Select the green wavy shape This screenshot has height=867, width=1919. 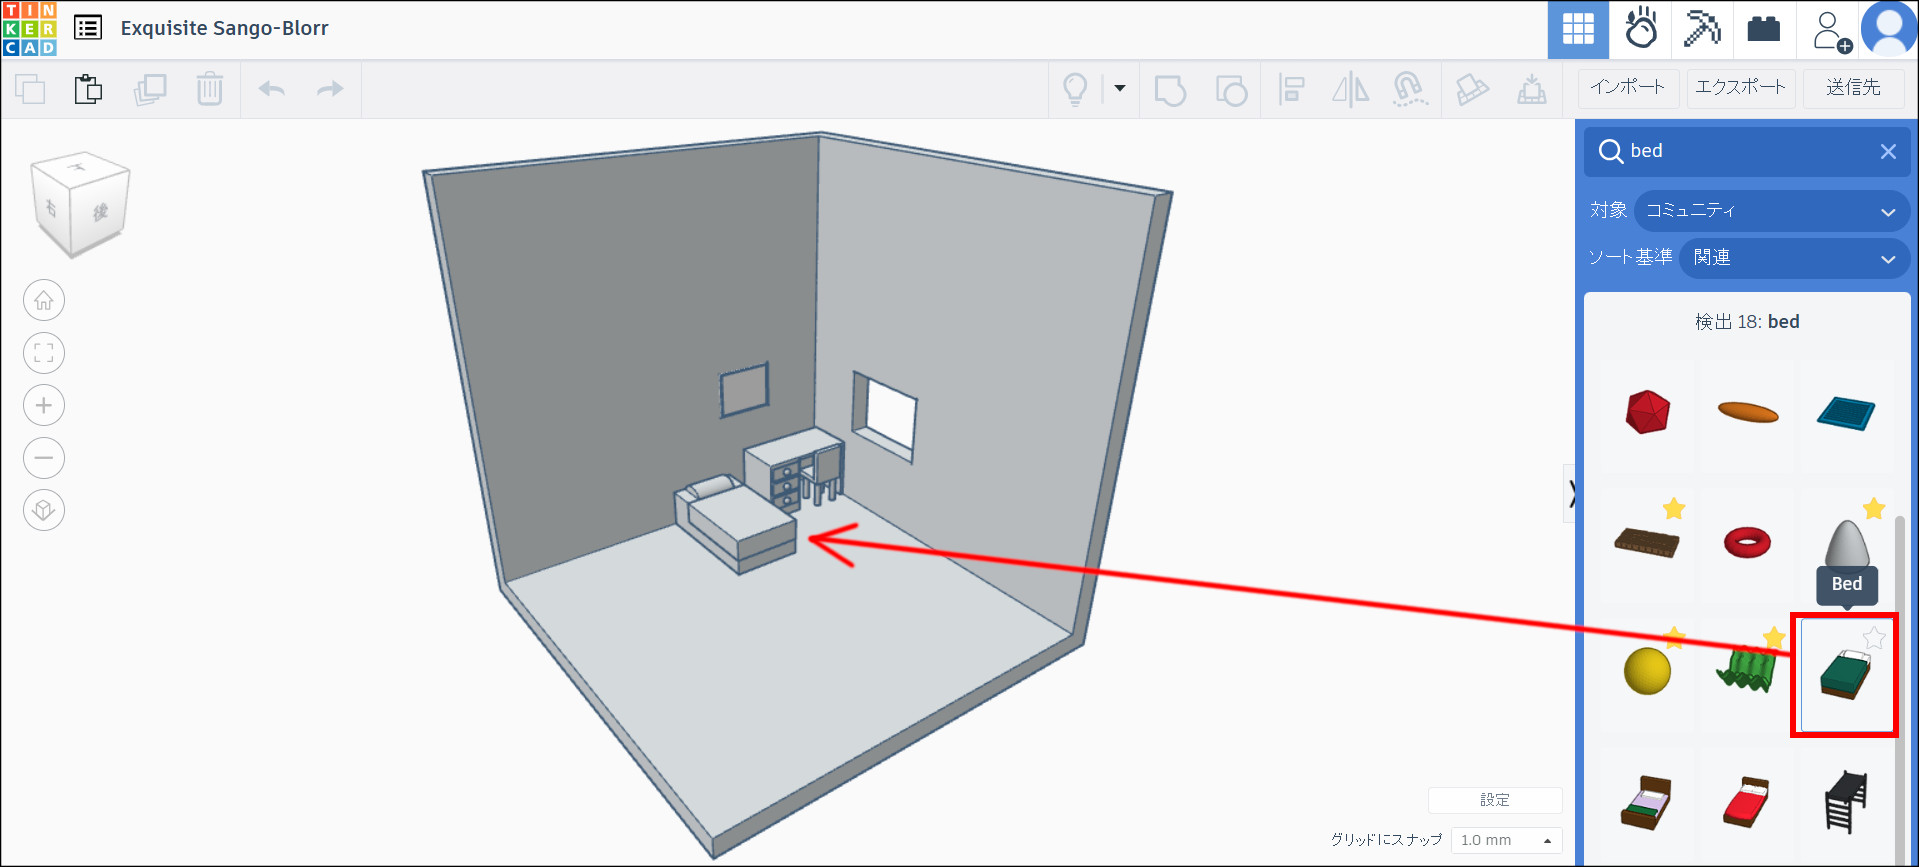click(x=1747, y=671)
